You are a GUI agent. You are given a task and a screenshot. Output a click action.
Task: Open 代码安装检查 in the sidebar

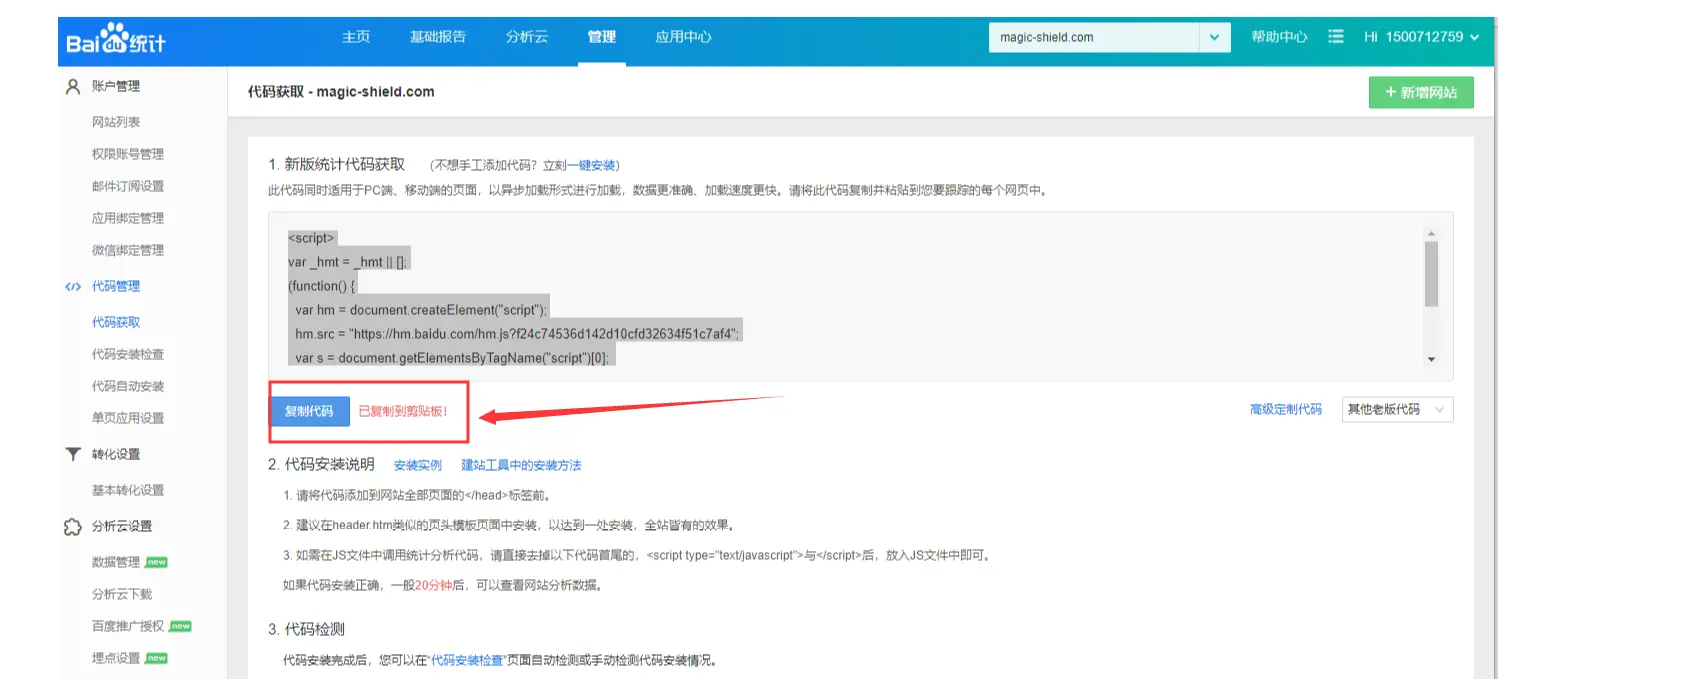(x=128, y=354)
